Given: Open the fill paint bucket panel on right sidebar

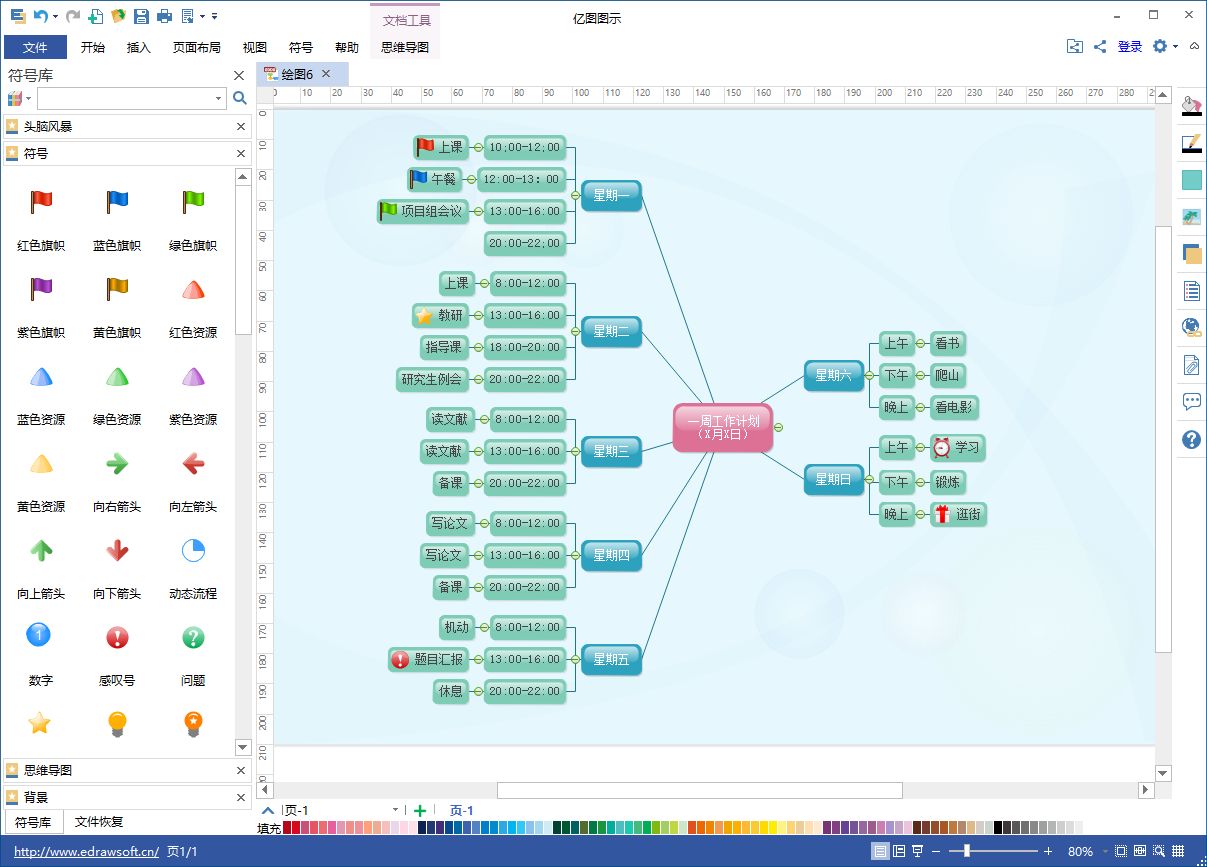Looking at the screenshot, I should click(1191, 105).
